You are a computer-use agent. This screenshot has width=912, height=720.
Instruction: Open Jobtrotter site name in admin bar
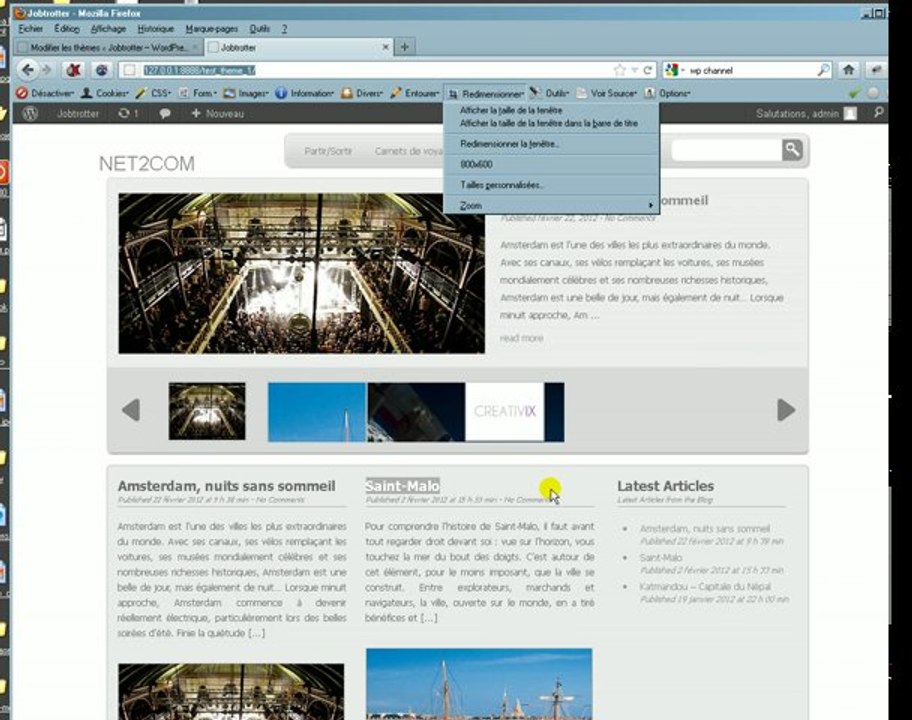(77, 113)
